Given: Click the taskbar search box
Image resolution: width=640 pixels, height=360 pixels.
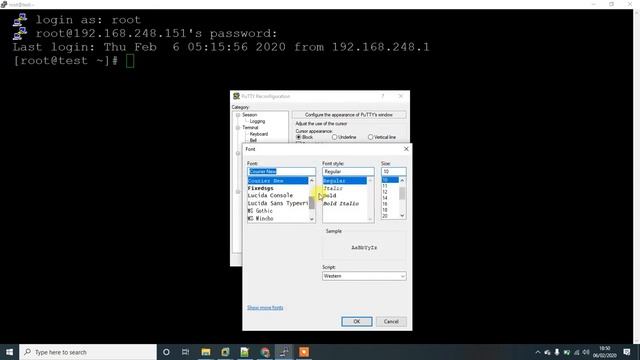Looking at the screenshot, I should pos(88,352).
